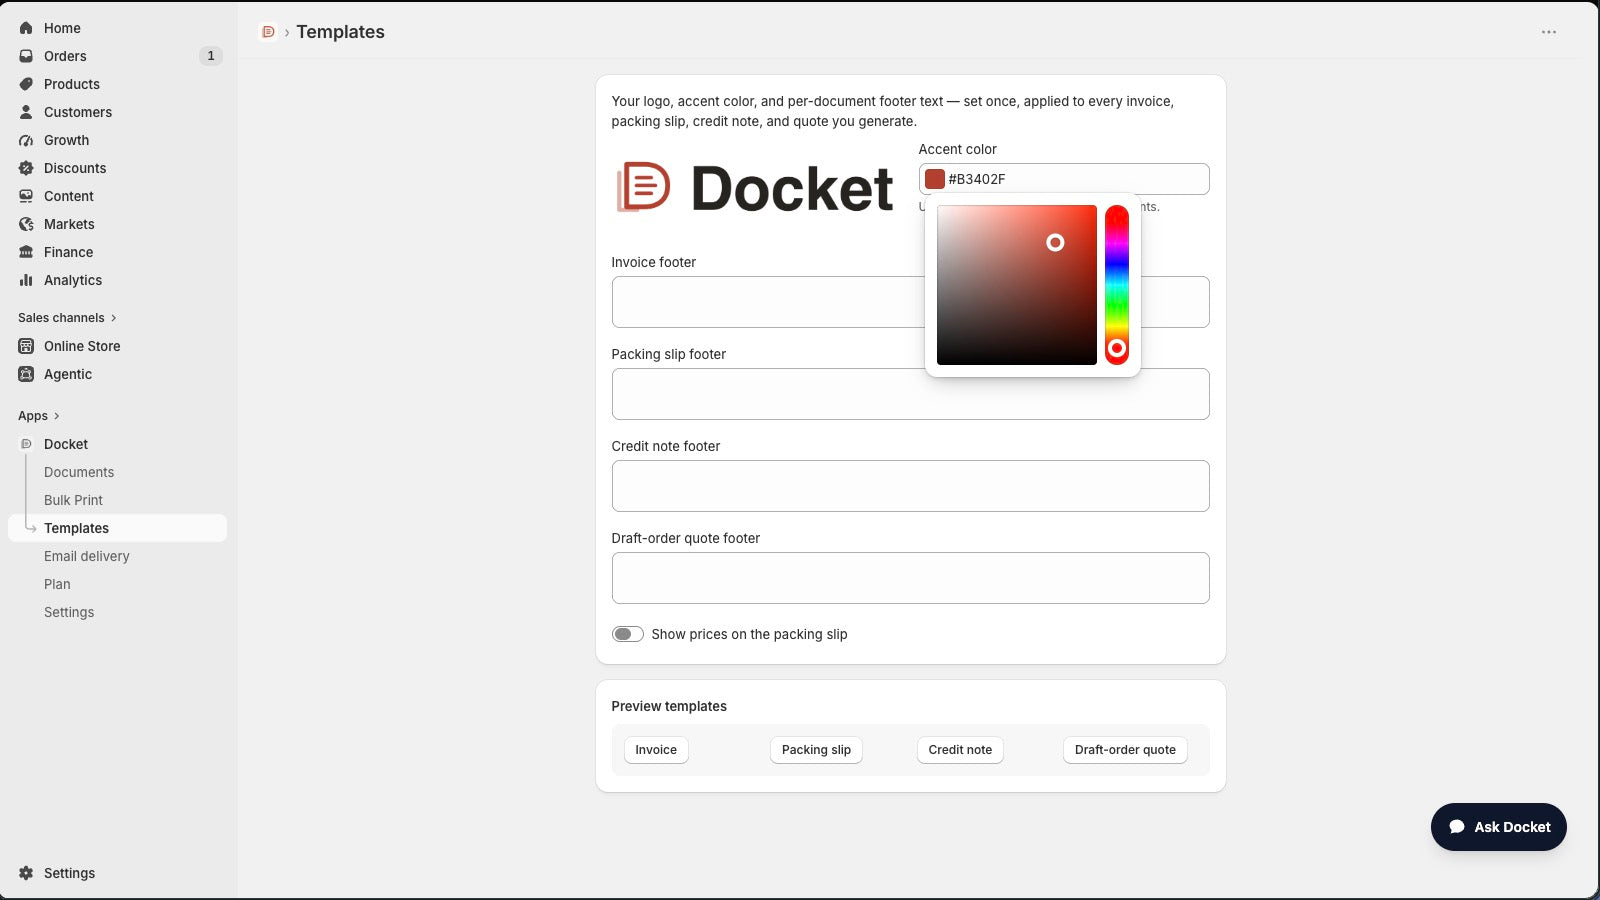Image resolution: width=1600 pixels, height=900 pixels.
Task: Click the Customers person icon
Action: tap(26, 112)
